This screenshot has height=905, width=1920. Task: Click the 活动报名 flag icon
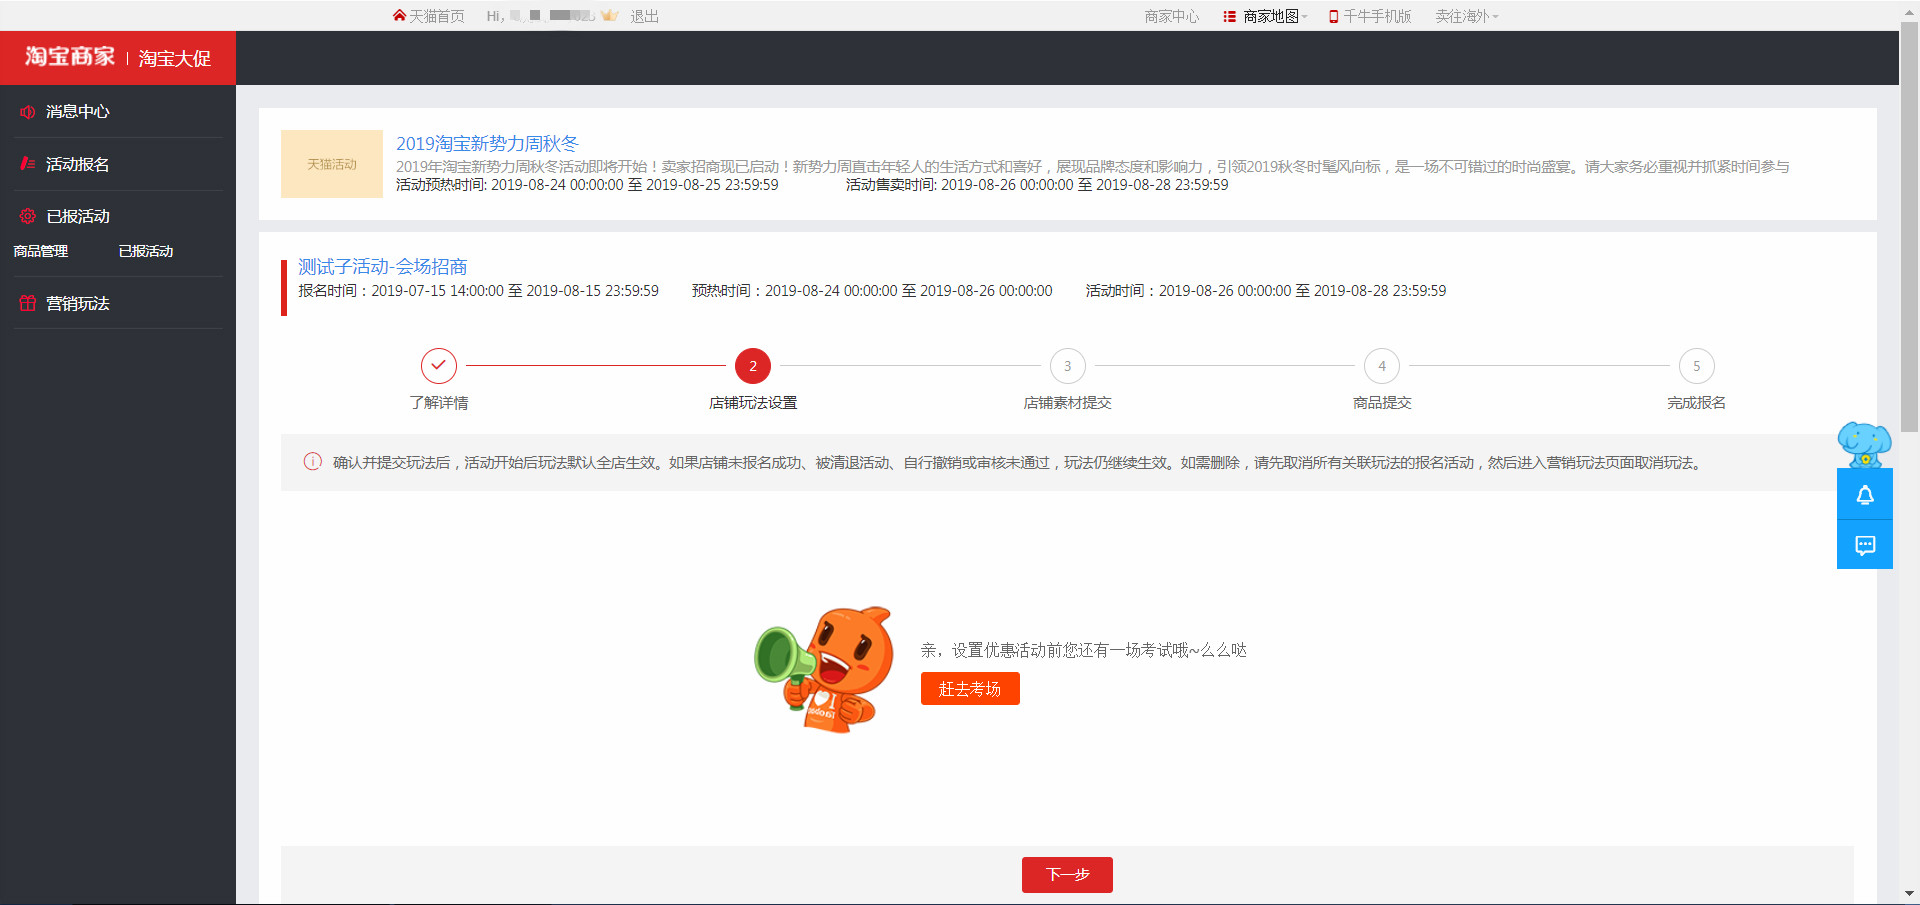point(28,164)
